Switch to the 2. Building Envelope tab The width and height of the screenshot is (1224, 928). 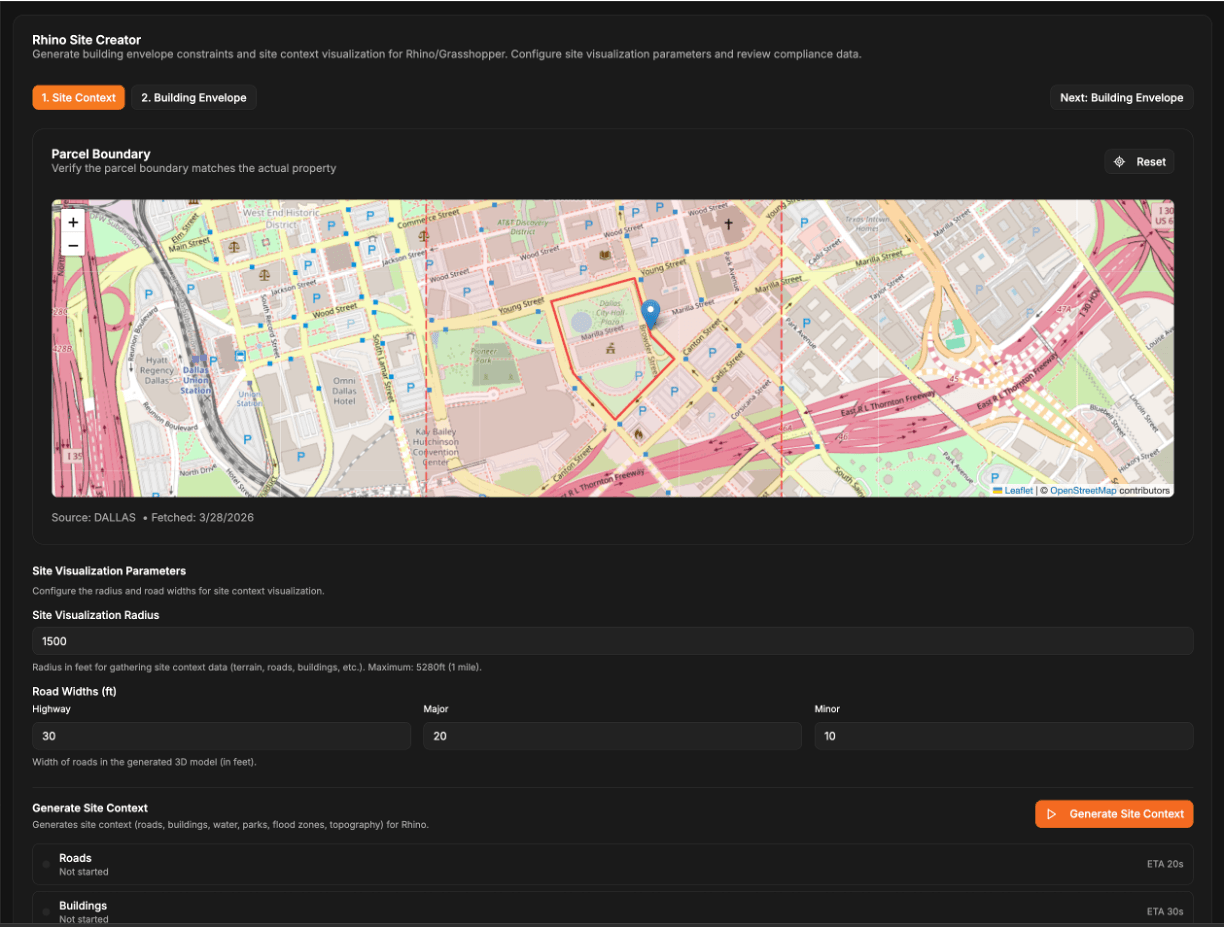pos(194,98)
